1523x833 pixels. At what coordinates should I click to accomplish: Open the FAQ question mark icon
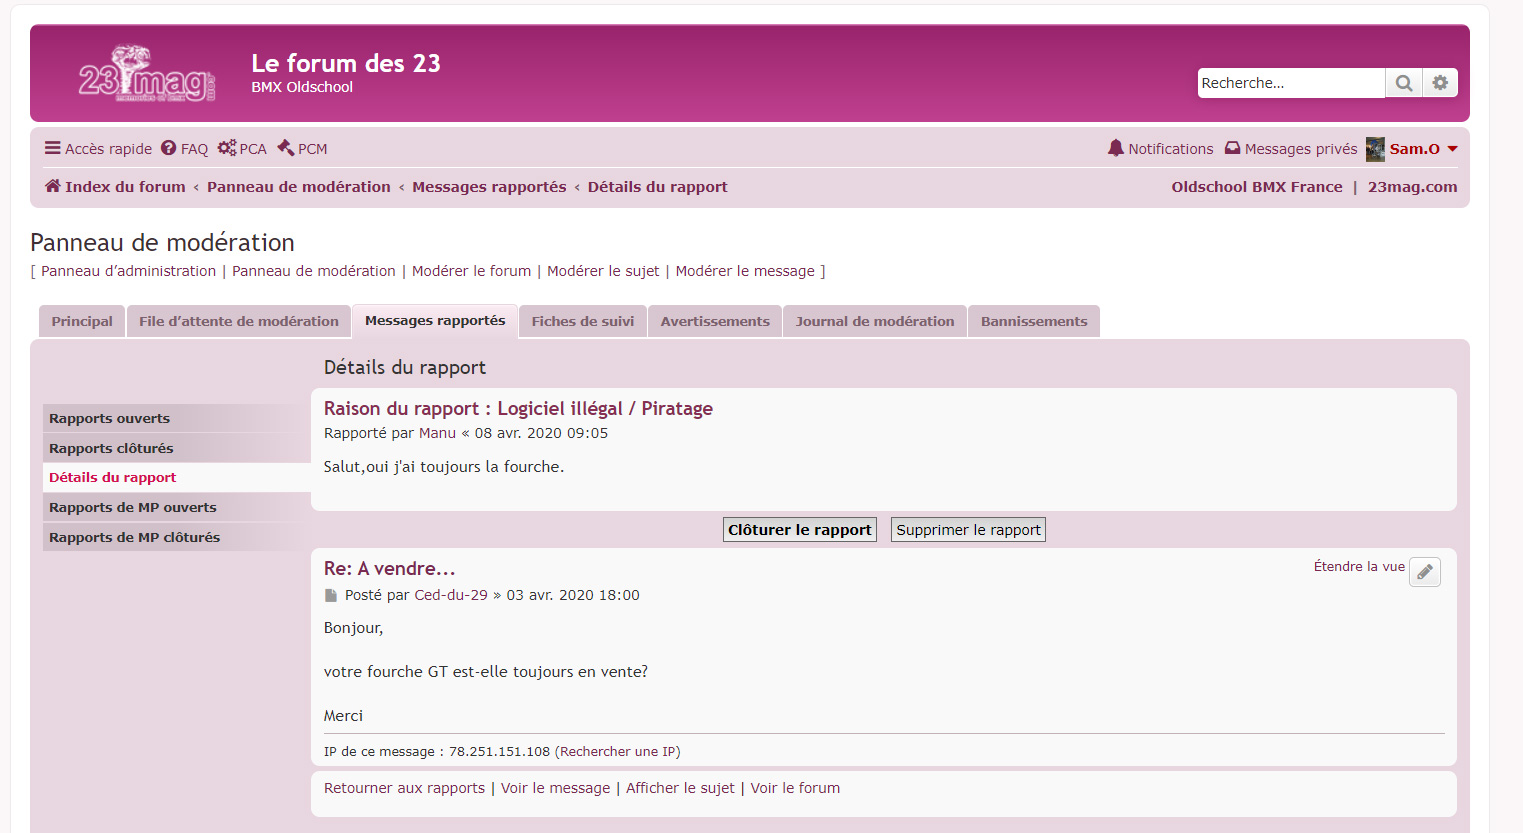click(x=169, y=148)
